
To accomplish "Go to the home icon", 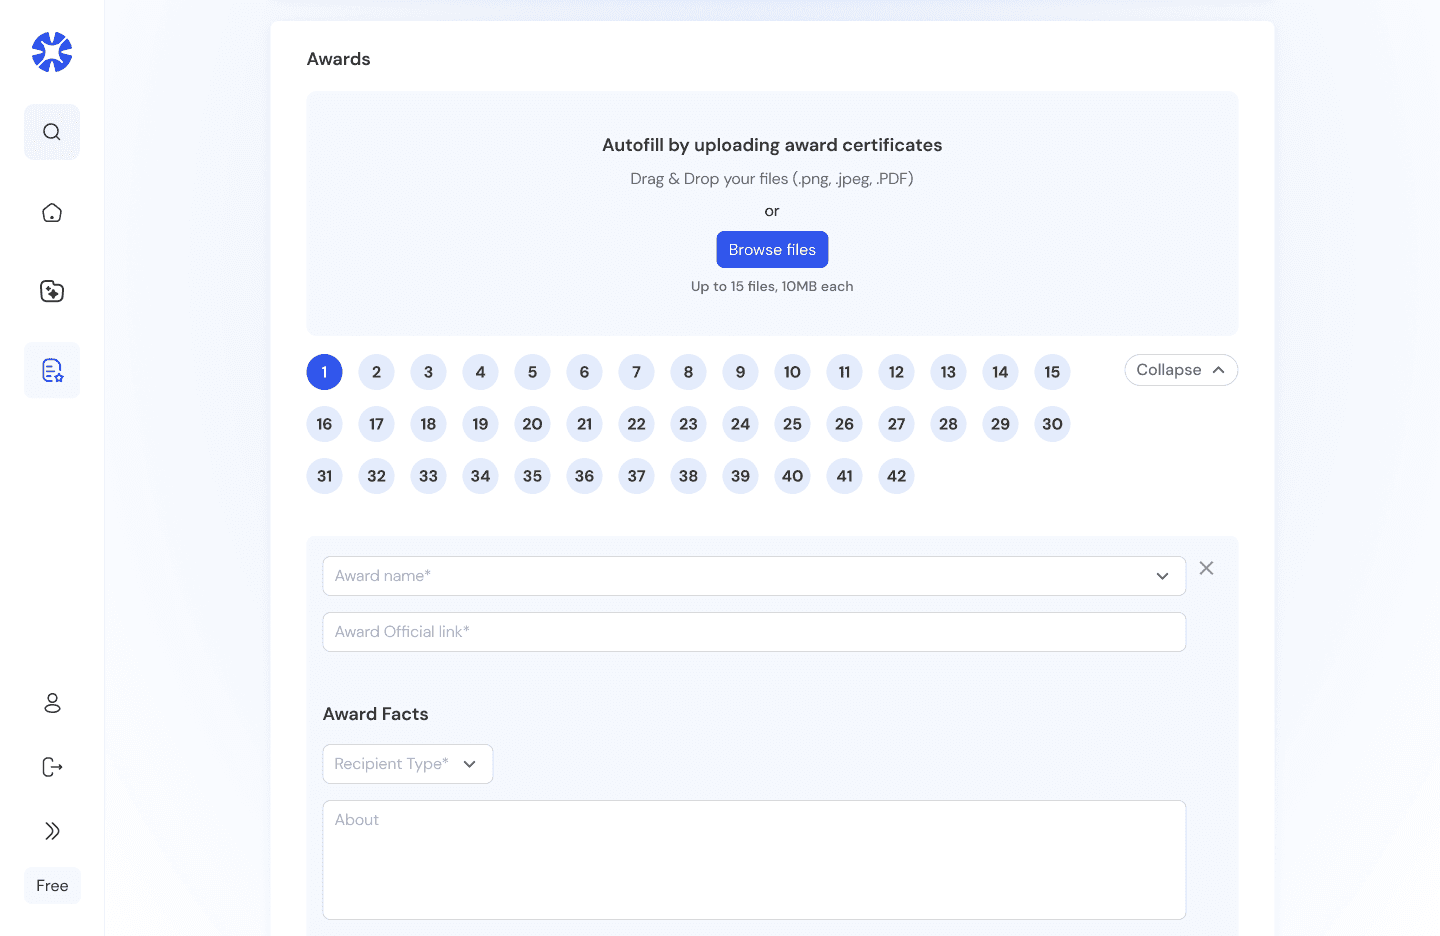I will (x=52, y=212).
